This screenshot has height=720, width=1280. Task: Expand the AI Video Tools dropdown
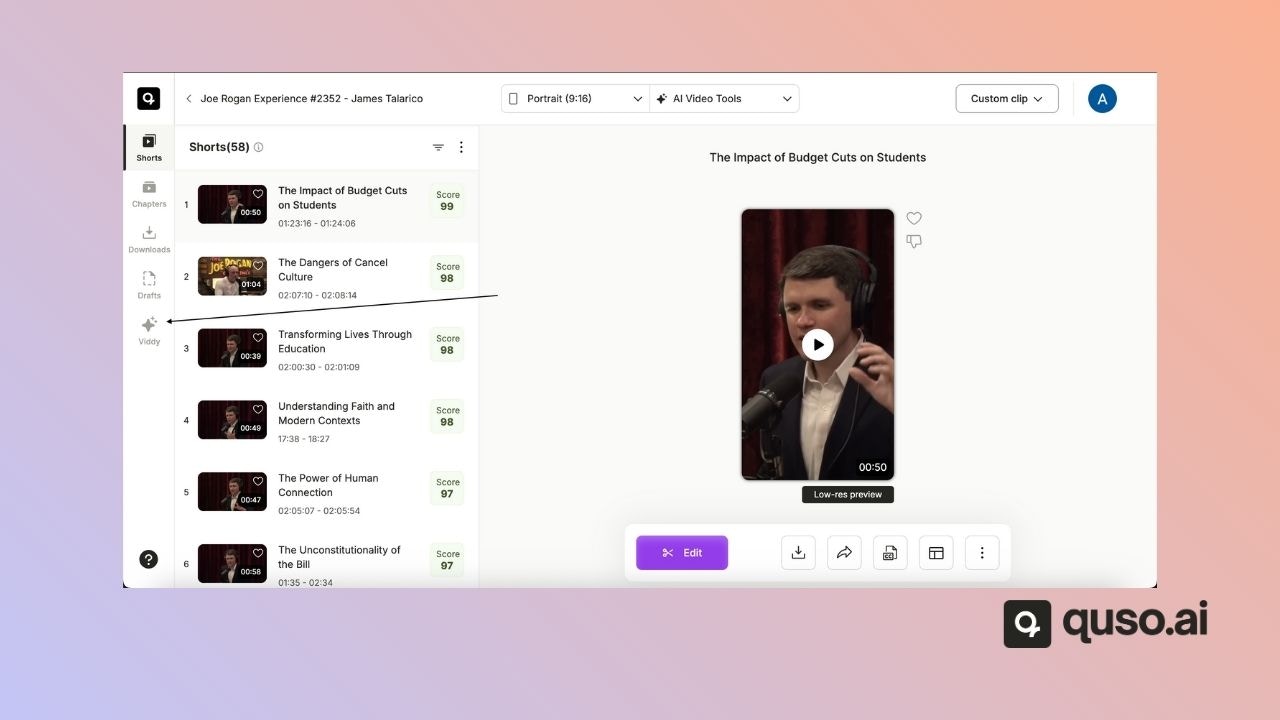coord(725,99)
